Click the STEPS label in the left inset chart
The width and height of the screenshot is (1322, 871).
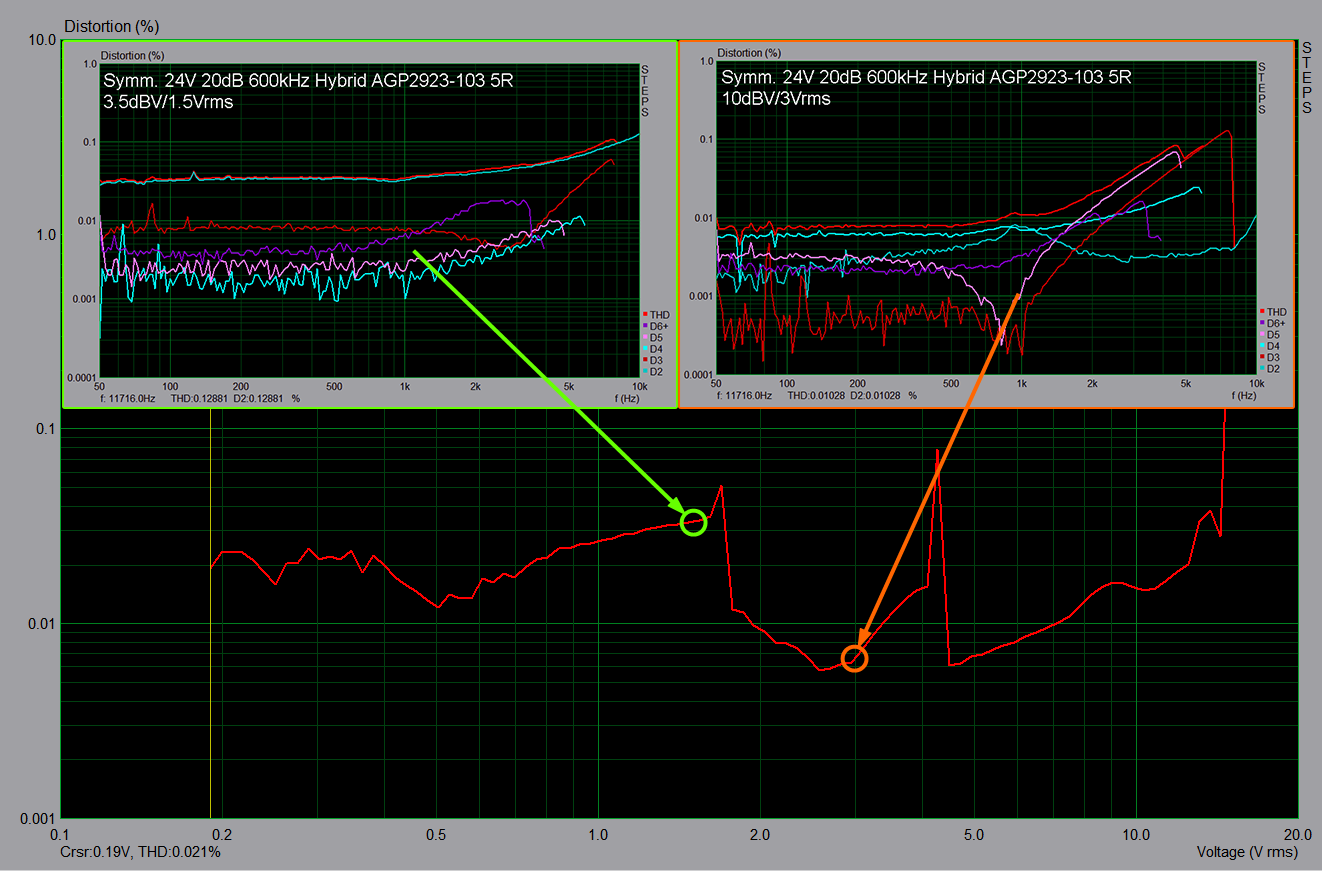click(x=645, y=91)
